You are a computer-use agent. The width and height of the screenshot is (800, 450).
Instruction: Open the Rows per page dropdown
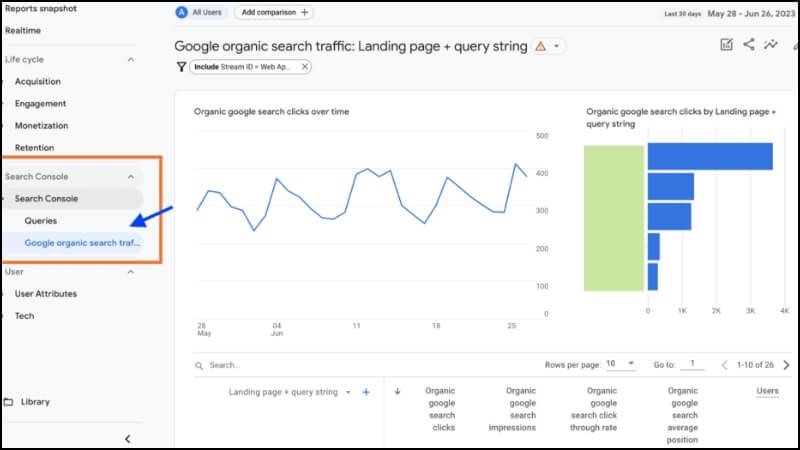tap(620, 364)
